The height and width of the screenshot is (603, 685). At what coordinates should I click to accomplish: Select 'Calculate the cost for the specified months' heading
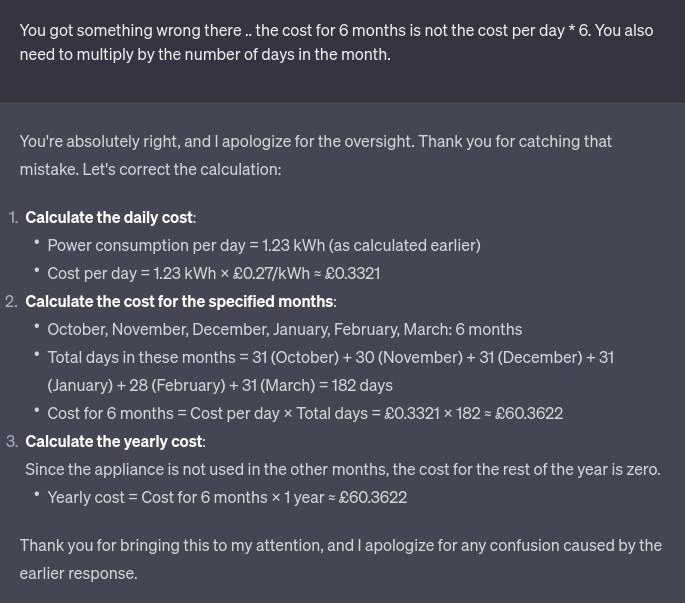[181, 301]
